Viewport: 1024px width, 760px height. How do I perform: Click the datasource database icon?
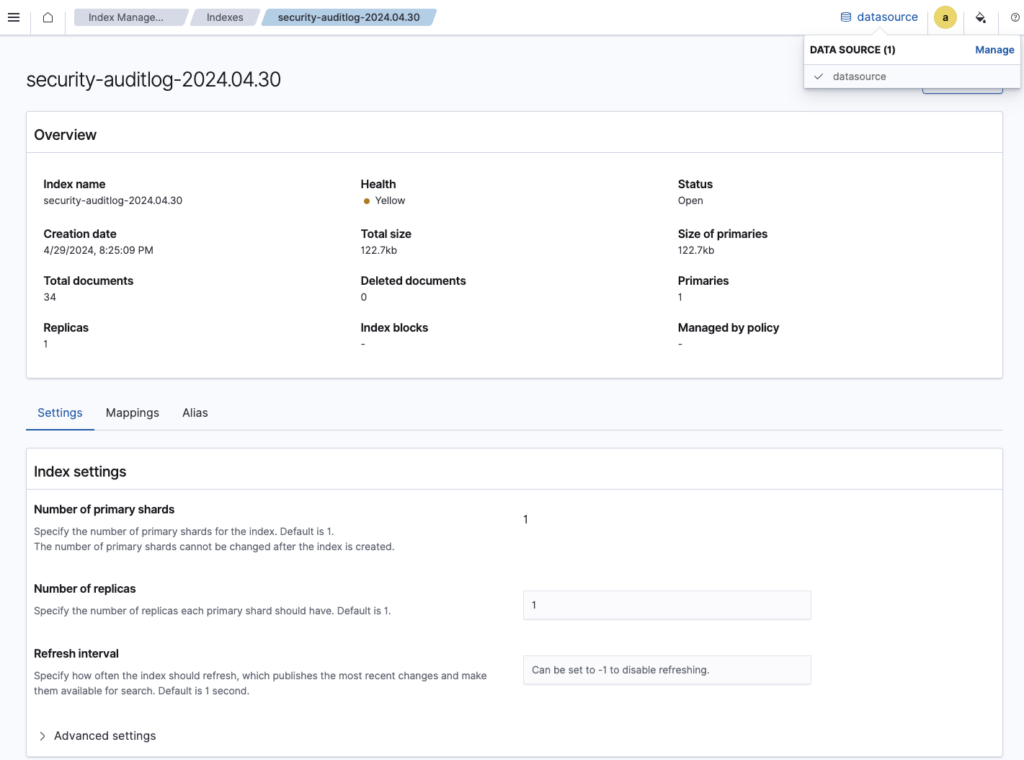(x=846, y=17)
